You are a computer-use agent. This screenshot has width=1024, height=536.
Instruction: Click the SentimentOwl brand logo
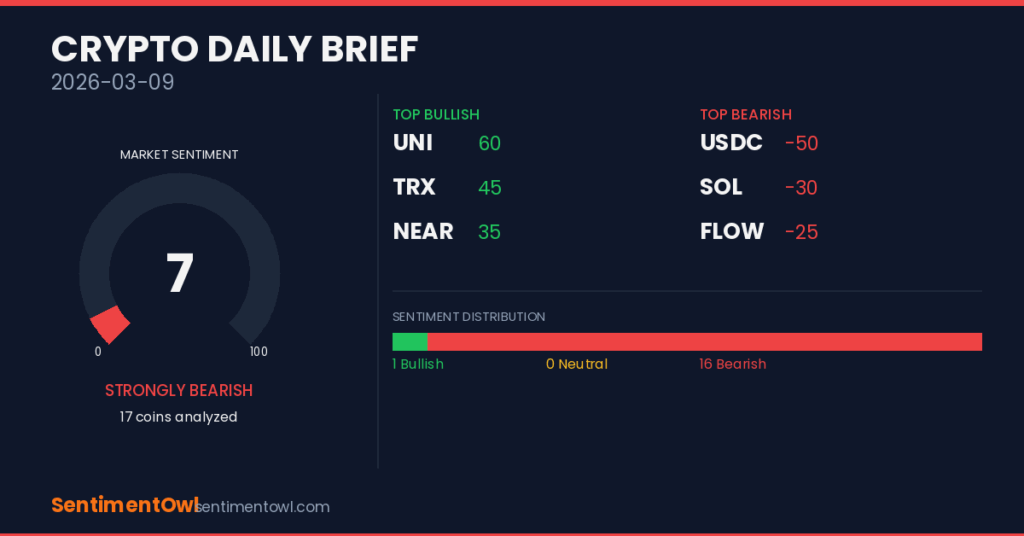coord(124,506)
